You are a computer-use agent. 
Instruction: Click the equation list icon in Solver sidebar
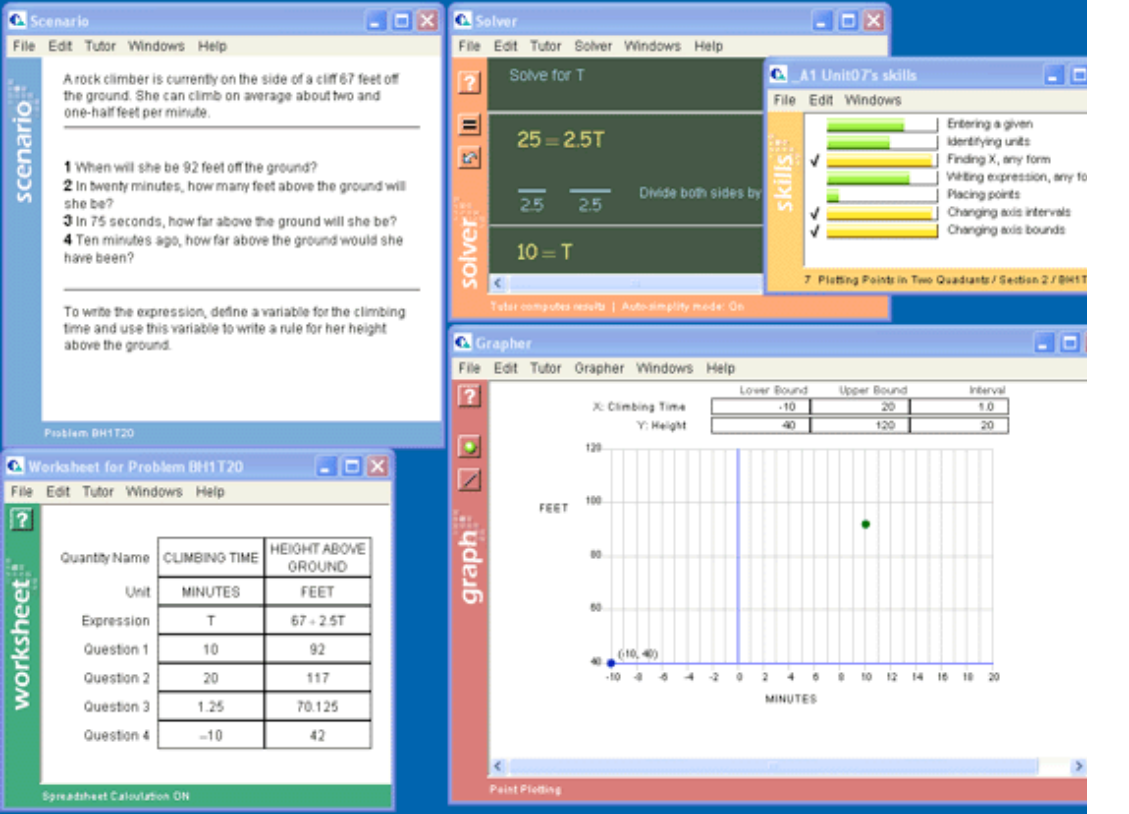click(x=469, y=125)
